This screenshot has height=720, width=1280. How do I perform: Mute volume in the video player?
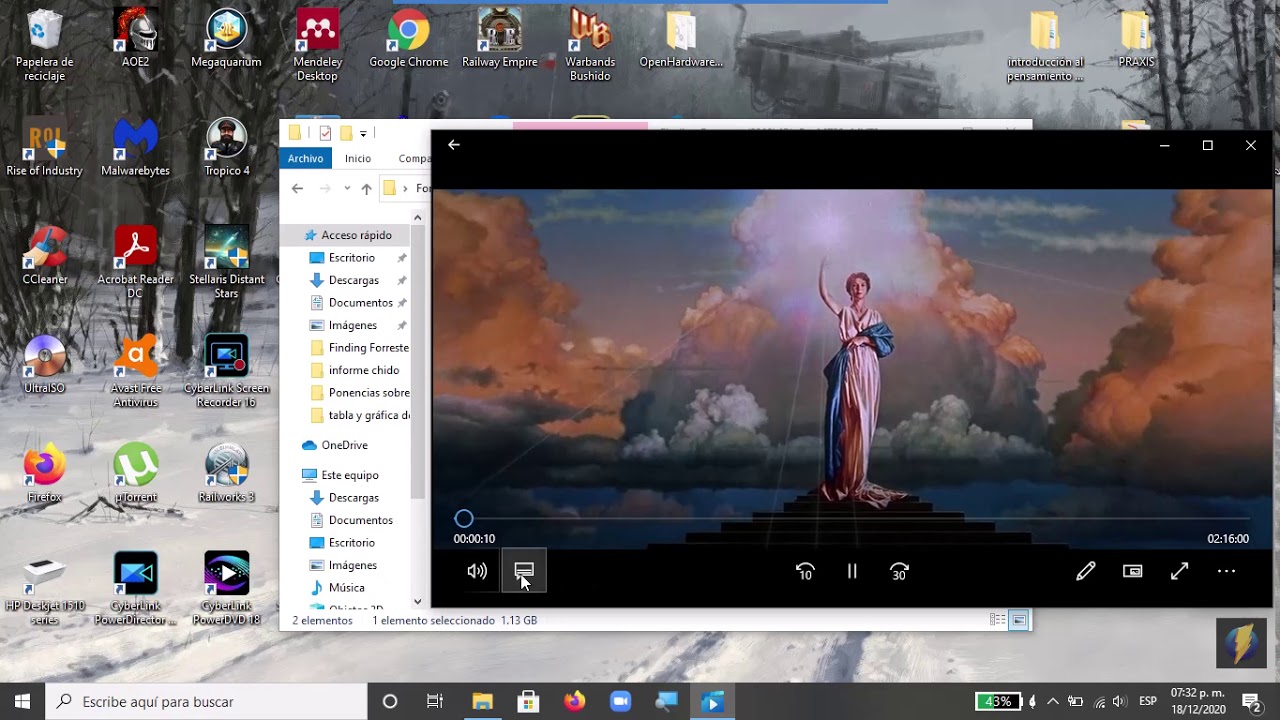[x=477, y=571]
